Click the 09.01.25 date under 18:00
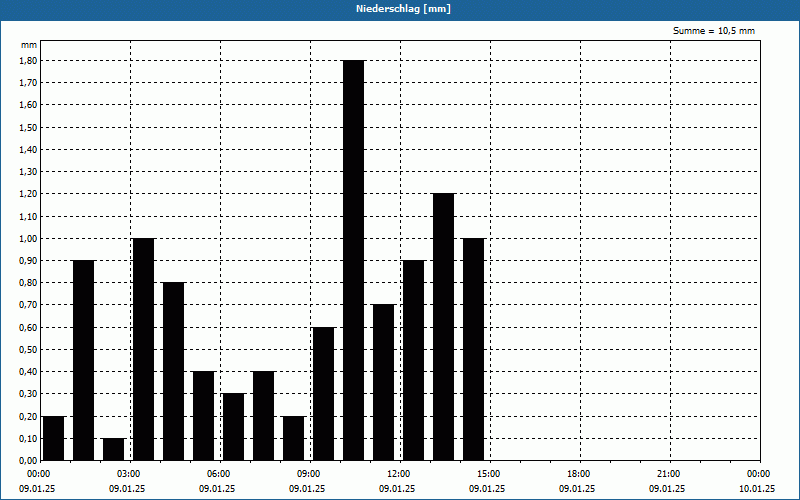The image size is (800, 500). 577,489
